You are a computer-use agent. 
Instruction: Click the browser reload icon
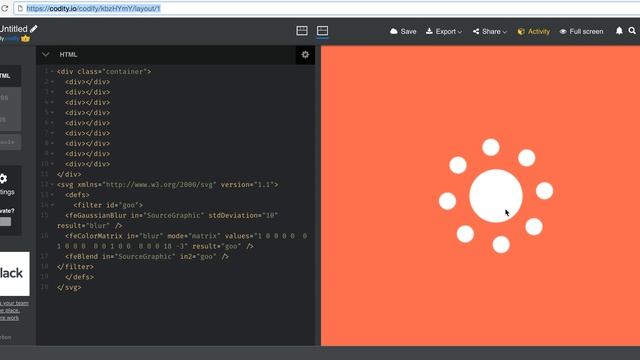[4, 8]
